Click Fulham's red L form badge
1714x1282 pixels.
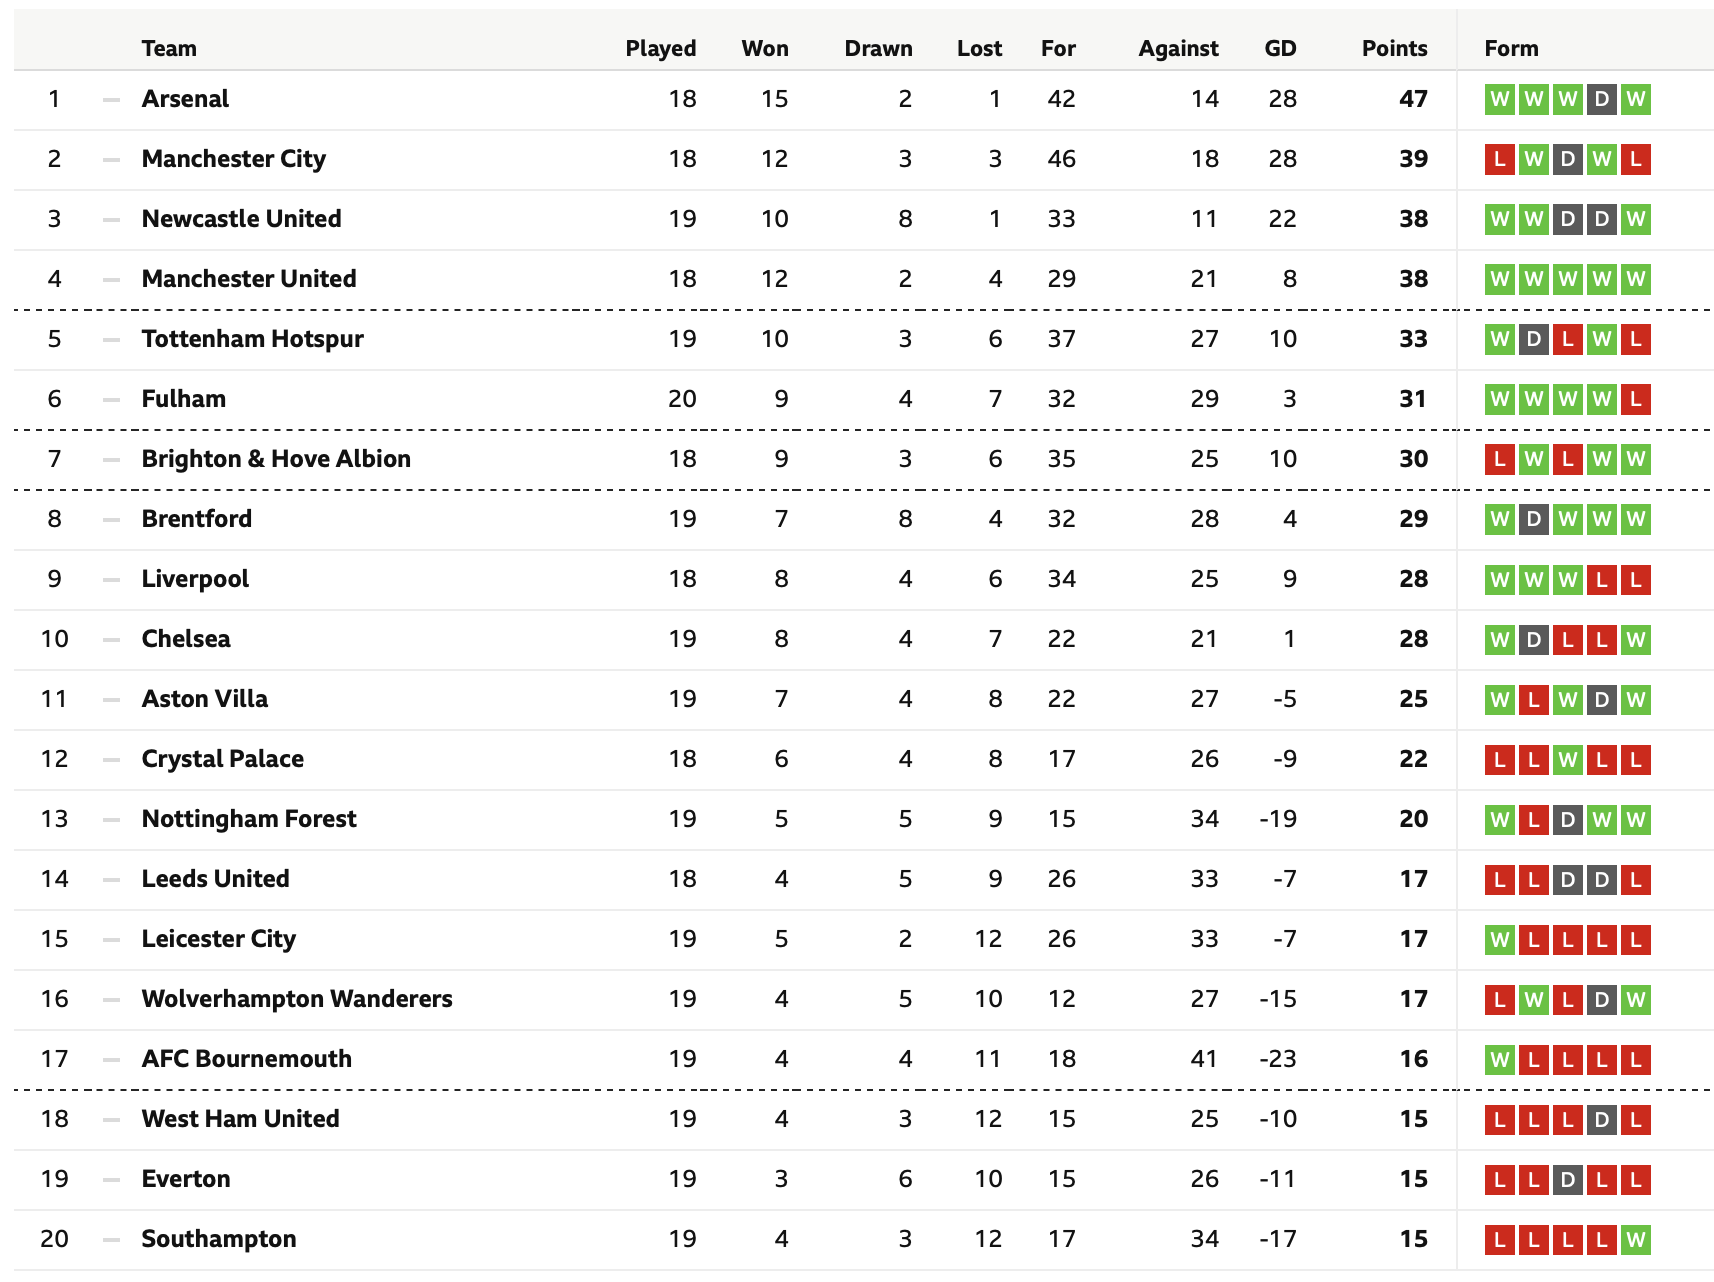click(1635, 399)
